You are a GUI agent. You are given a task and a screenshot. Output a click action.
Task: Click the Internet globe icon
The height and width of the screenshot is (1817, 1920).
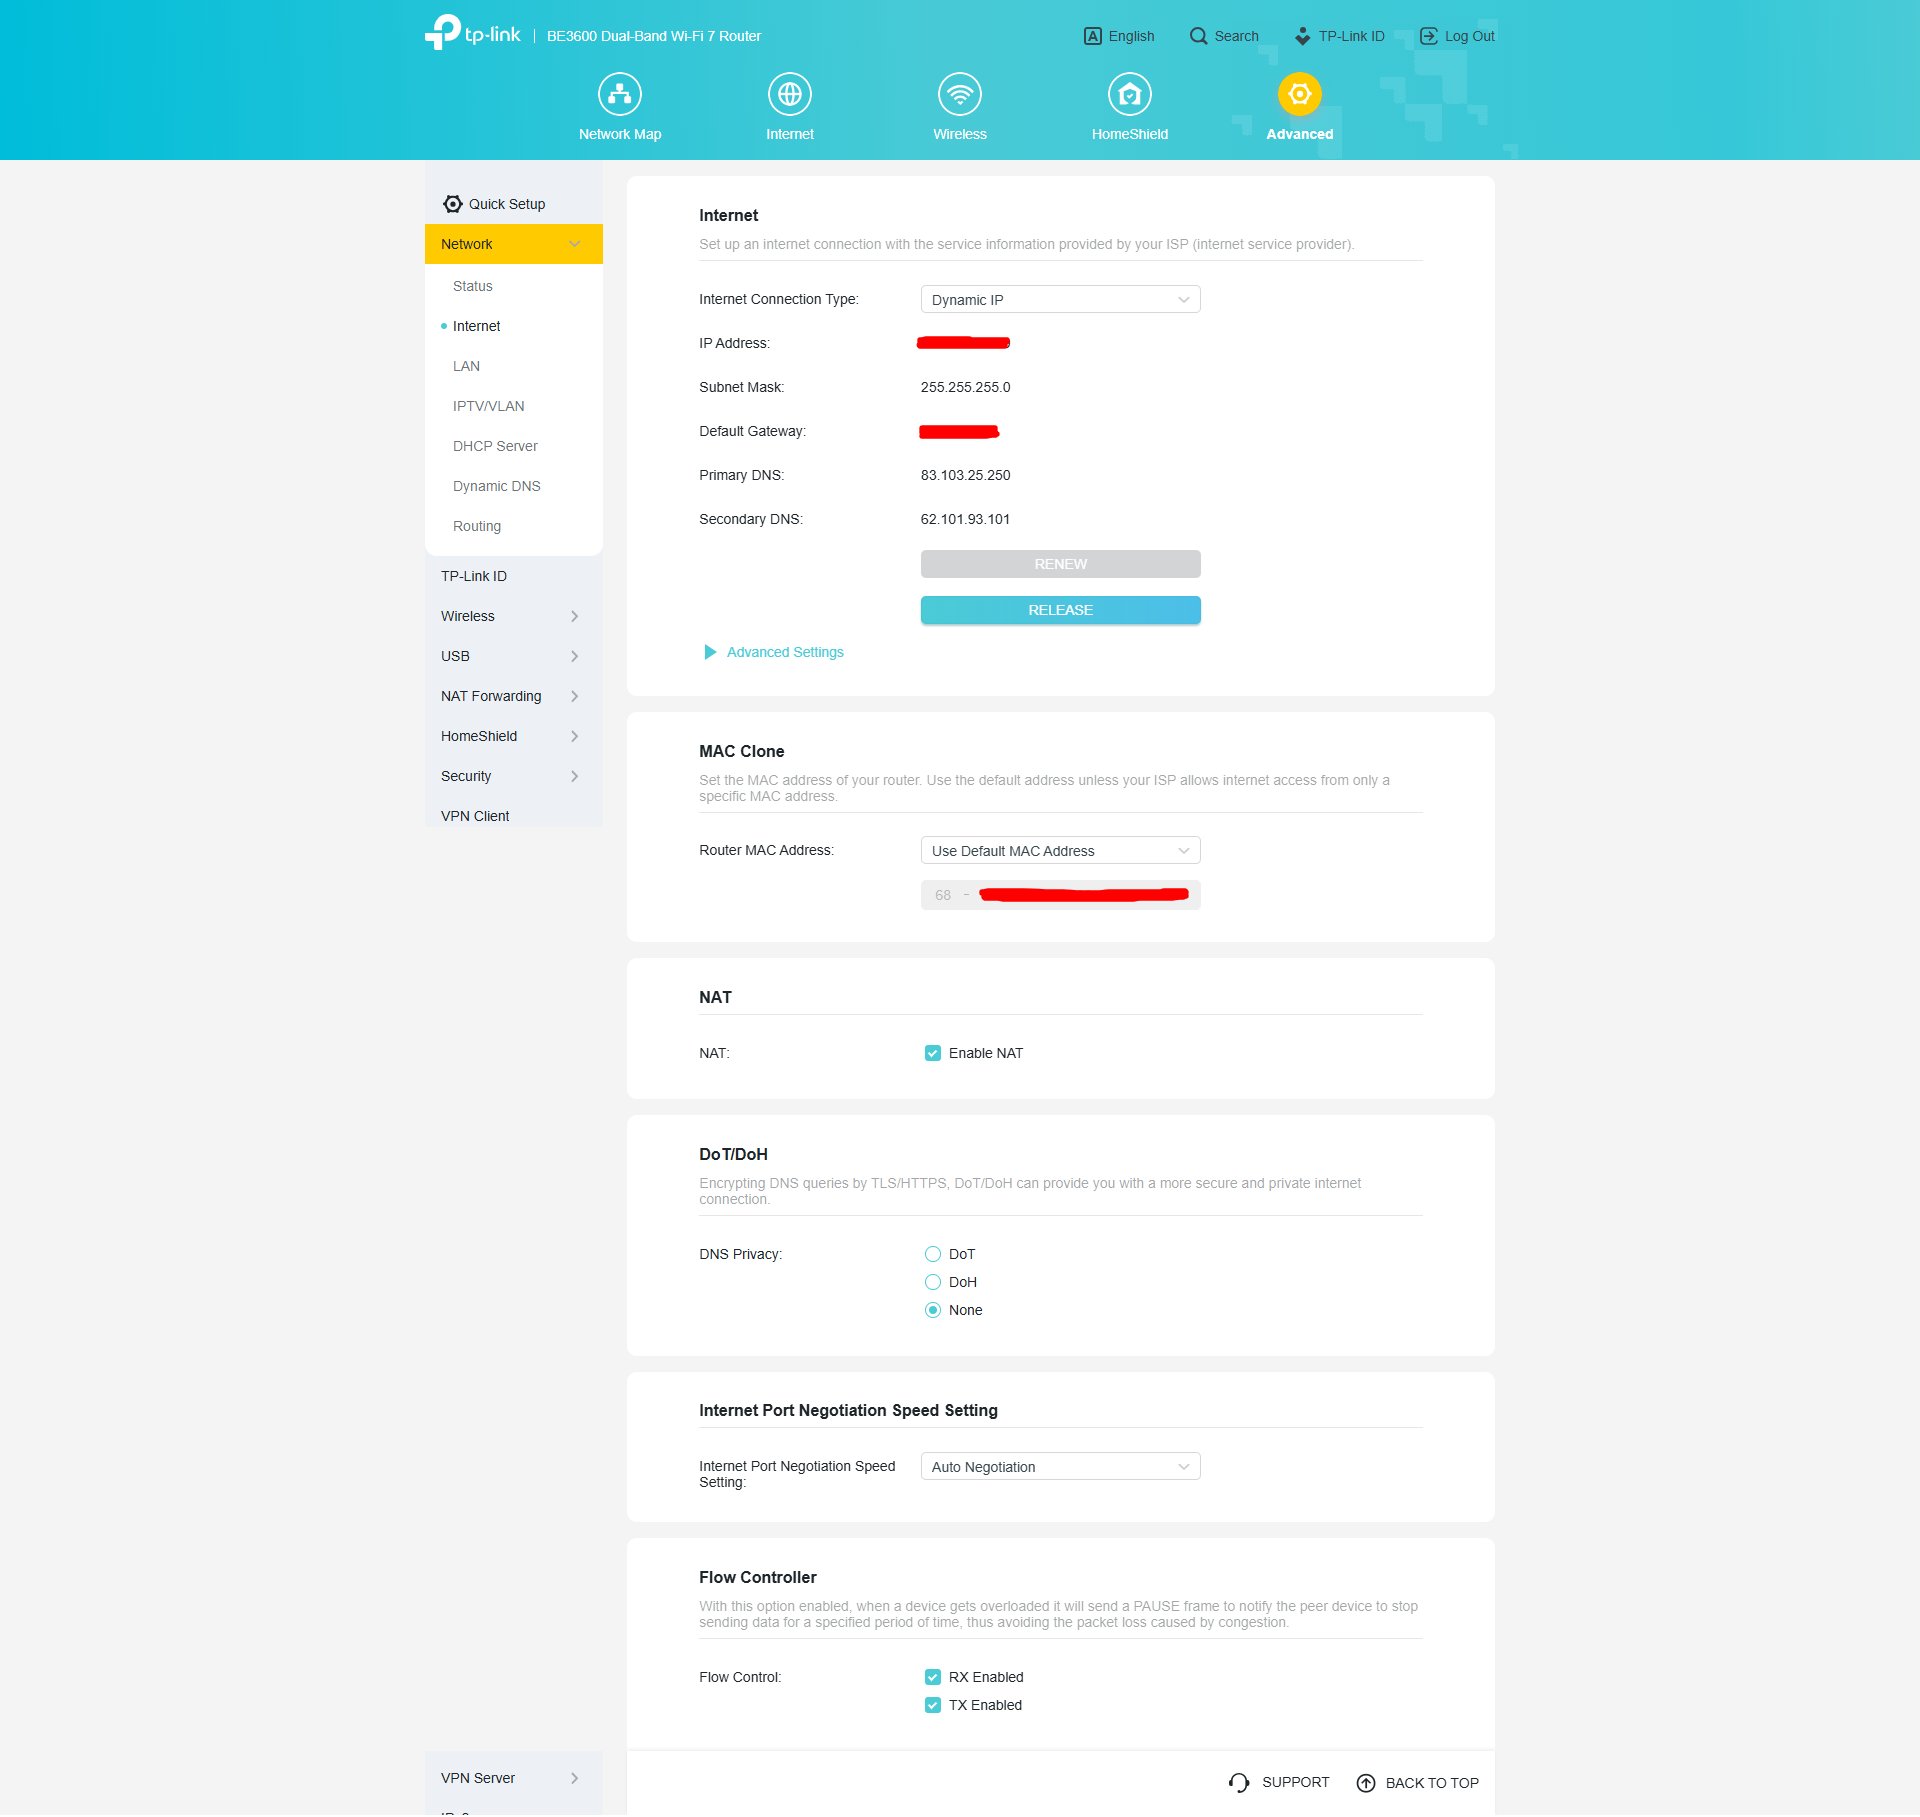click(x=789, y=94)
